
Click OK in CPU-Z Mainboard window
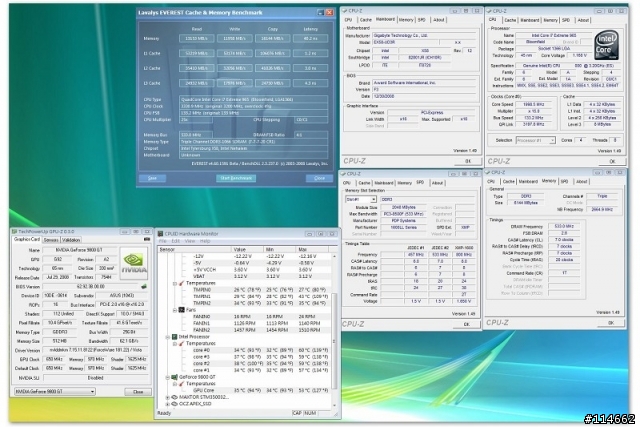[x=468, y=161]
